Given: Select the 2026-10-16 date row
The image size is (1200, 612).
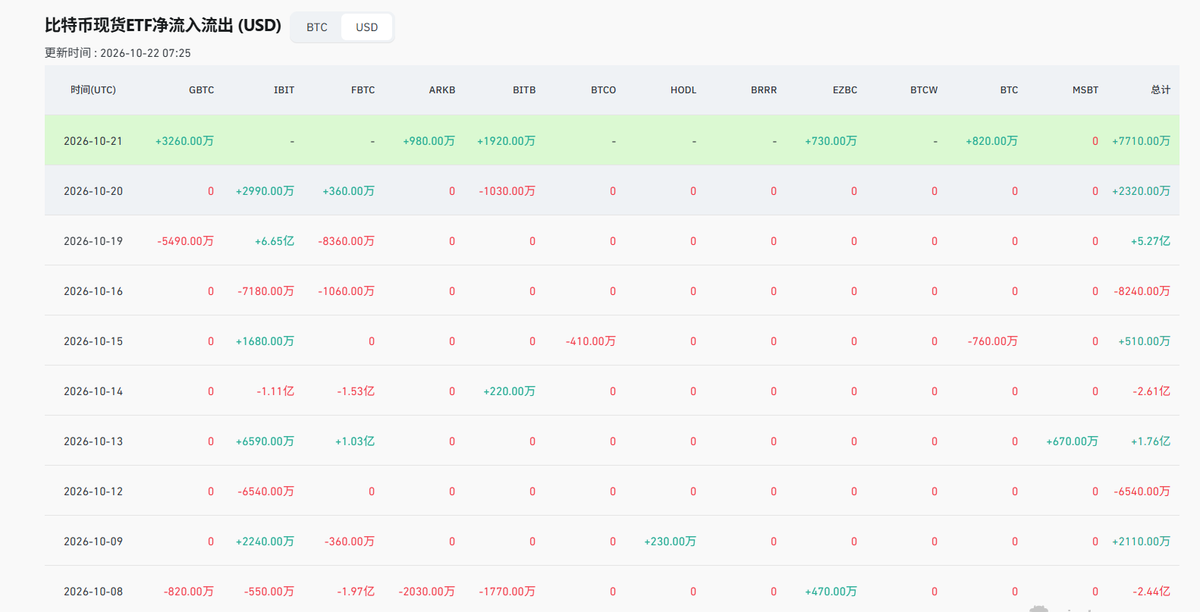Looking at the screenshot, I should (611, 291).
